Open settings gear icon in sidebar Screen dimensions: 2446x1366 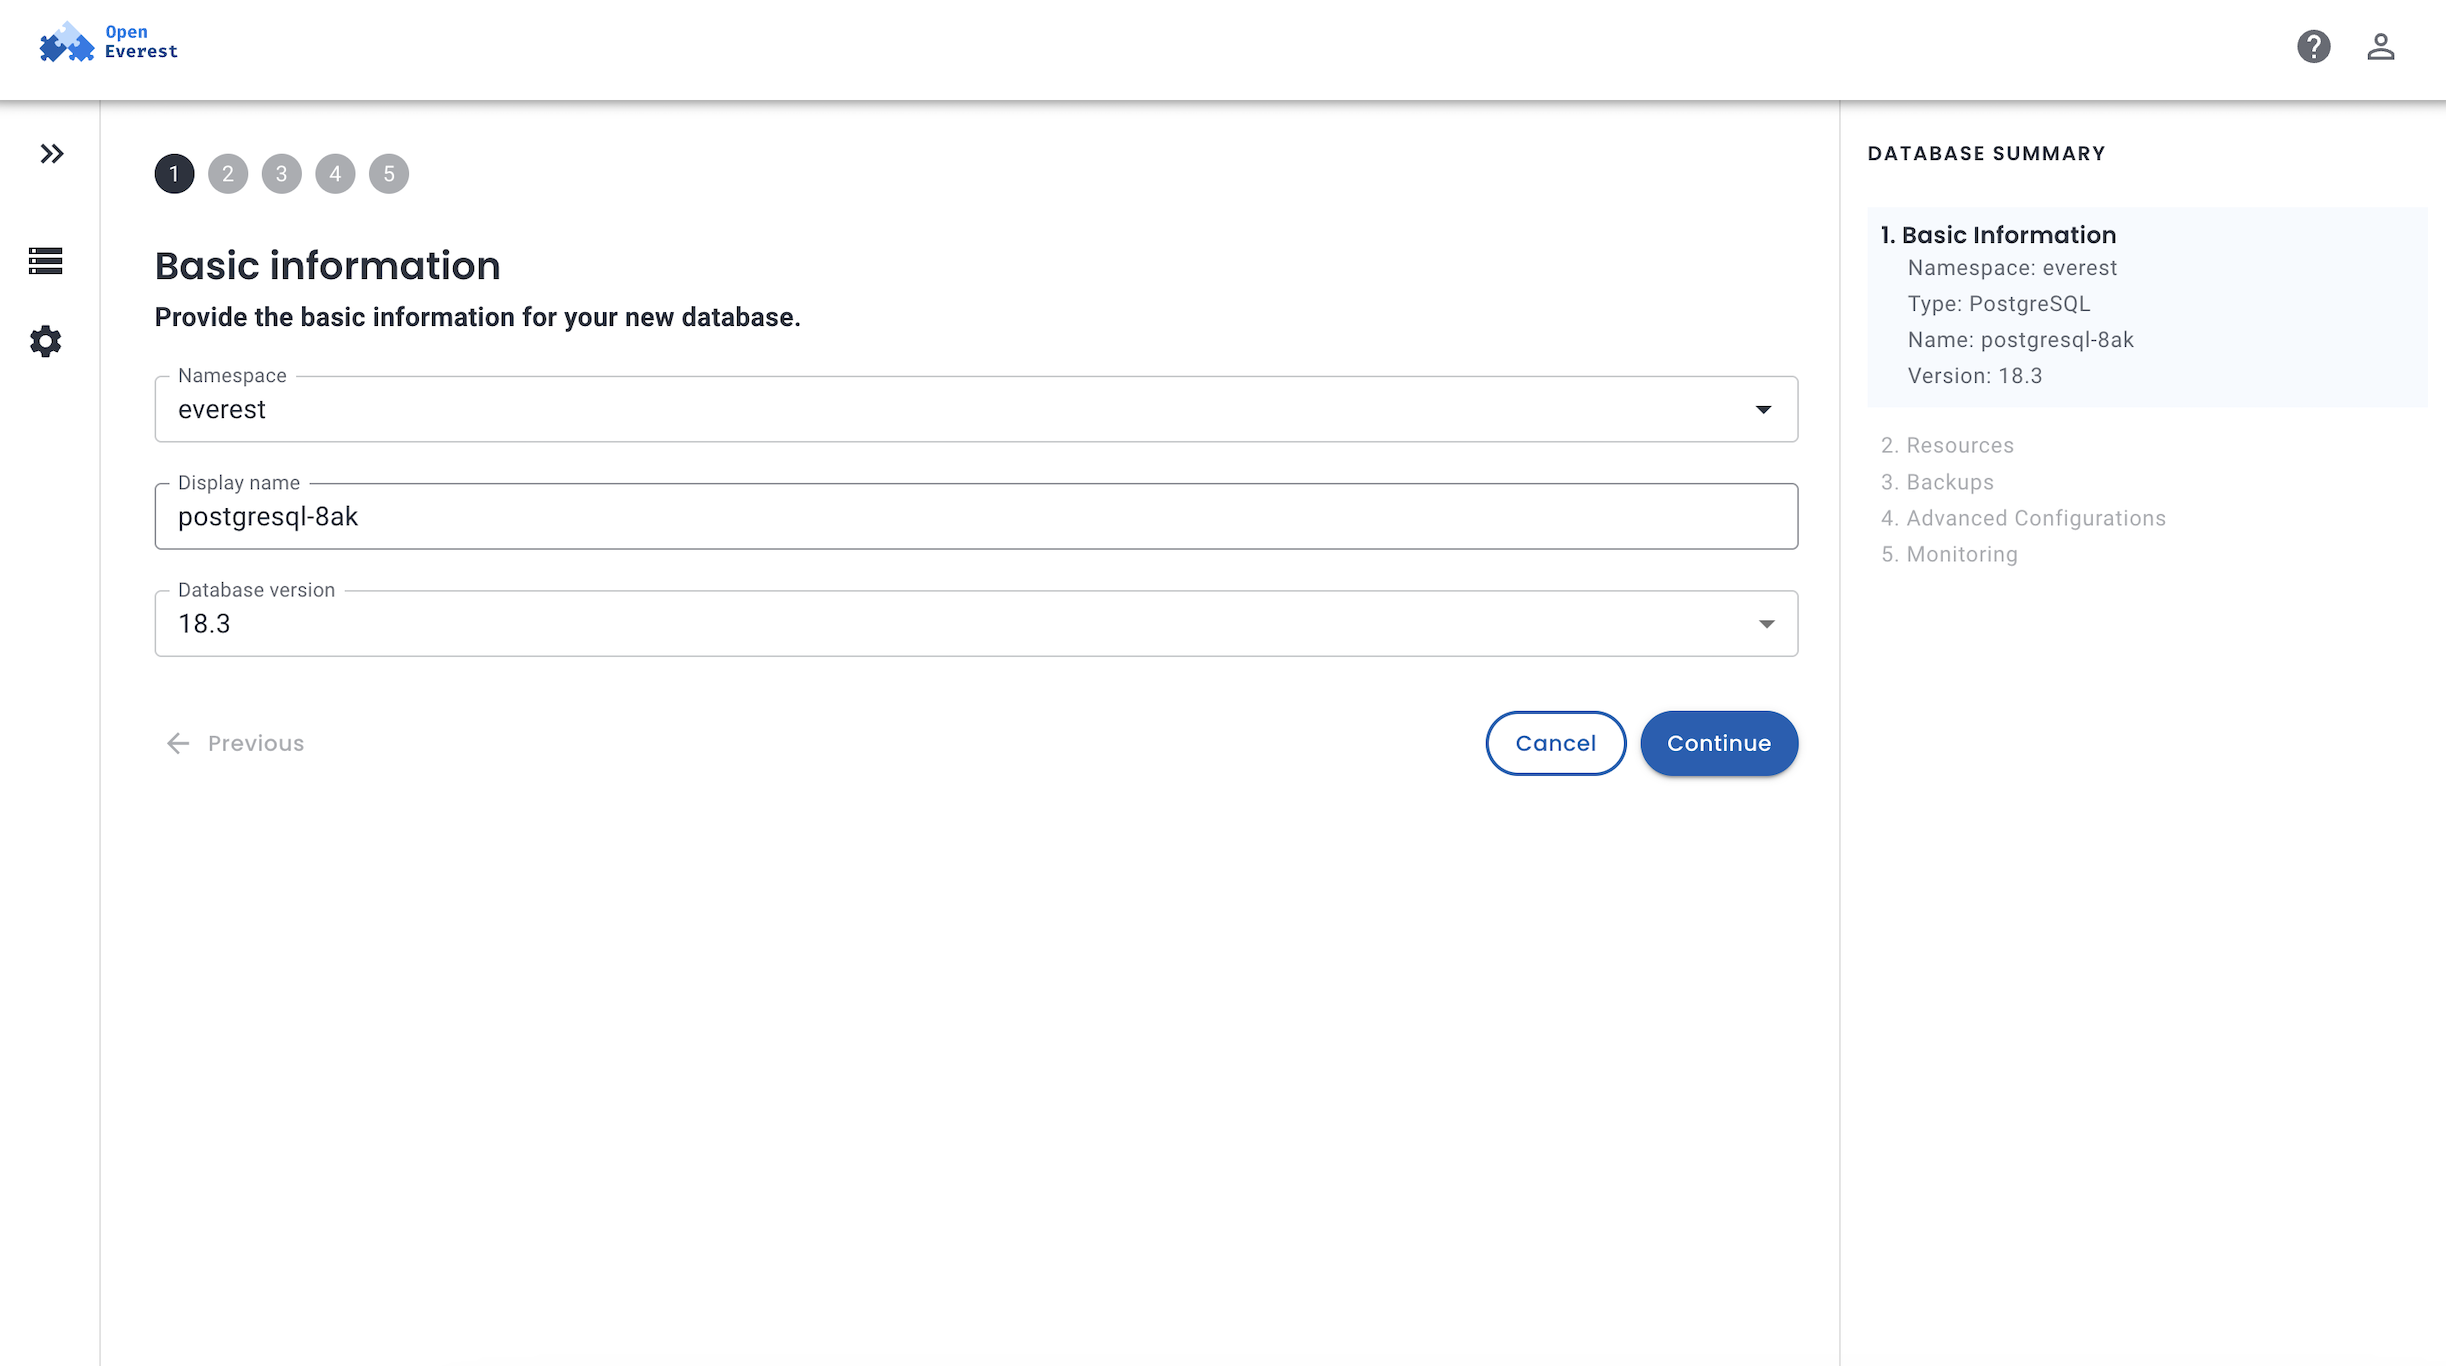coord(46,342)
